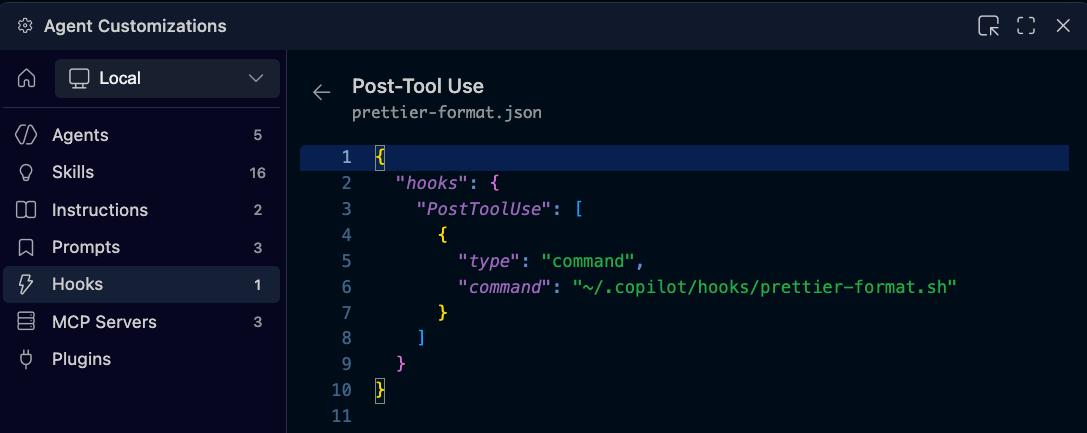Click the Hooks lightning bolt icon

coord(26,285)
